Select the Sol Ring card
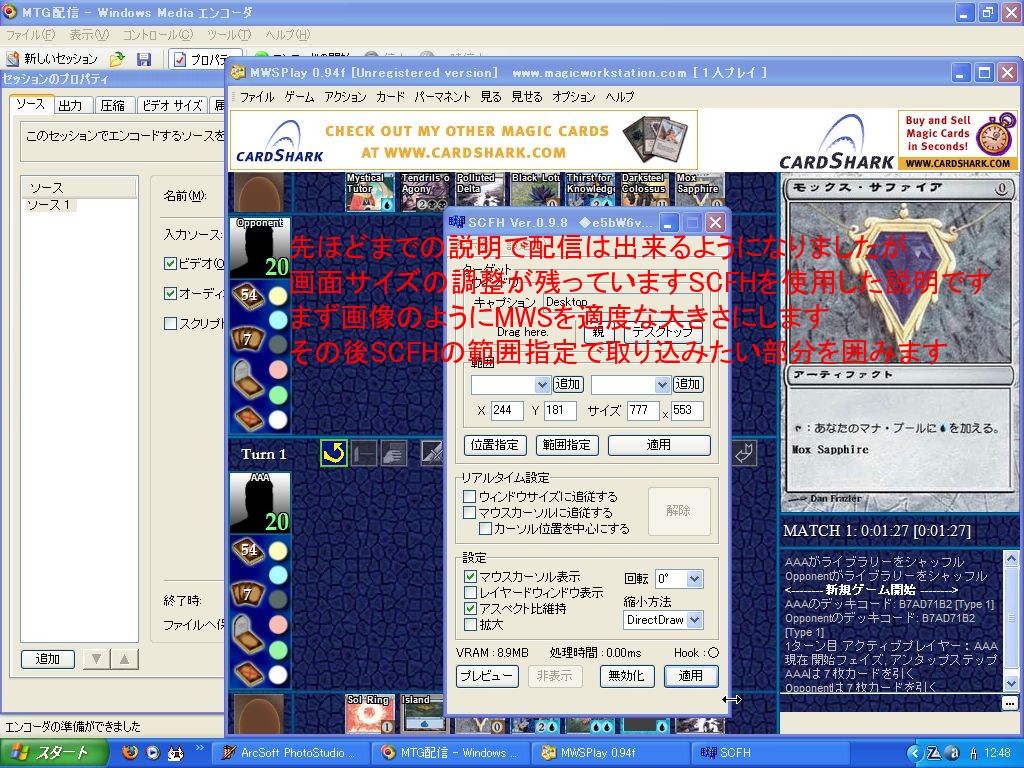The image size is (1024, 768). (x=370, y=714)
